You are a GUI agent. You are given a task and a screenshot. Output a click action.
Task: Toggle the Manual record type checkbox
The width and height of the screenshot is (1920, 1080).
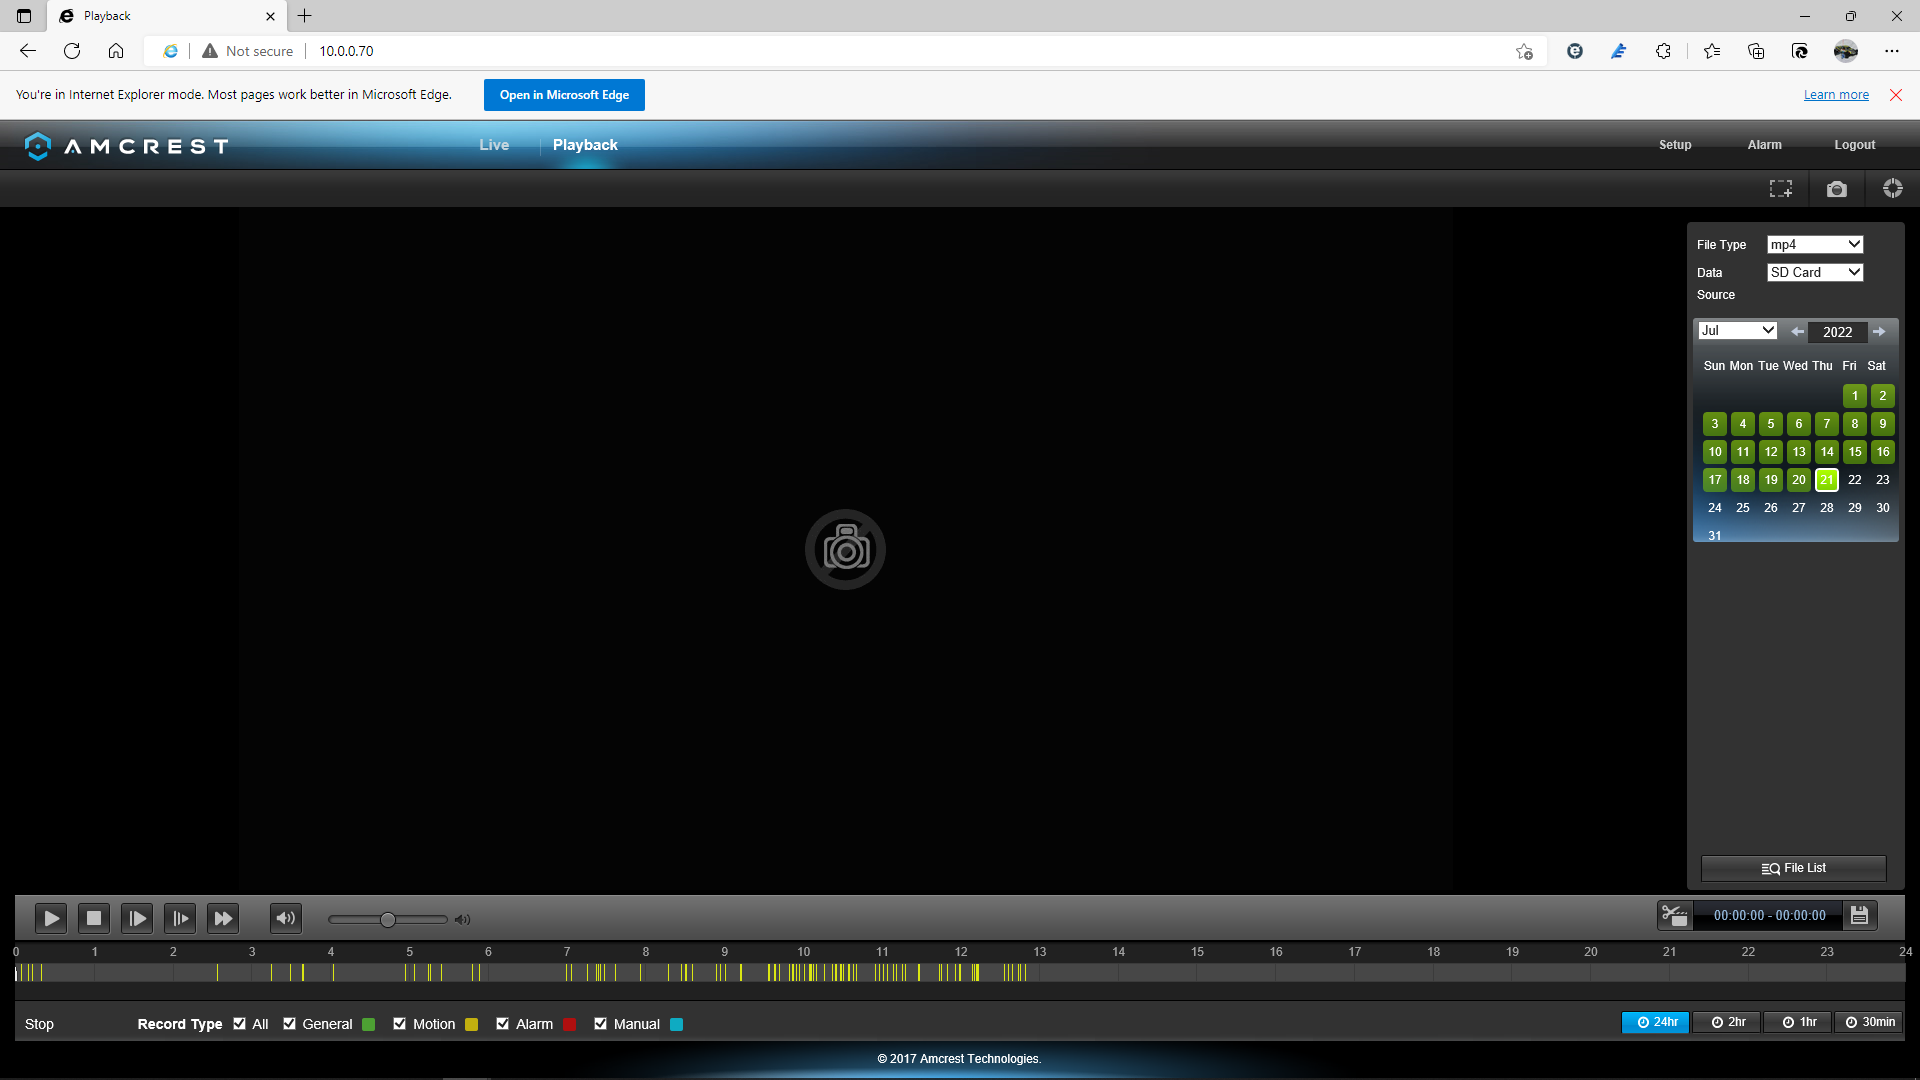(x=600, y=1024)
